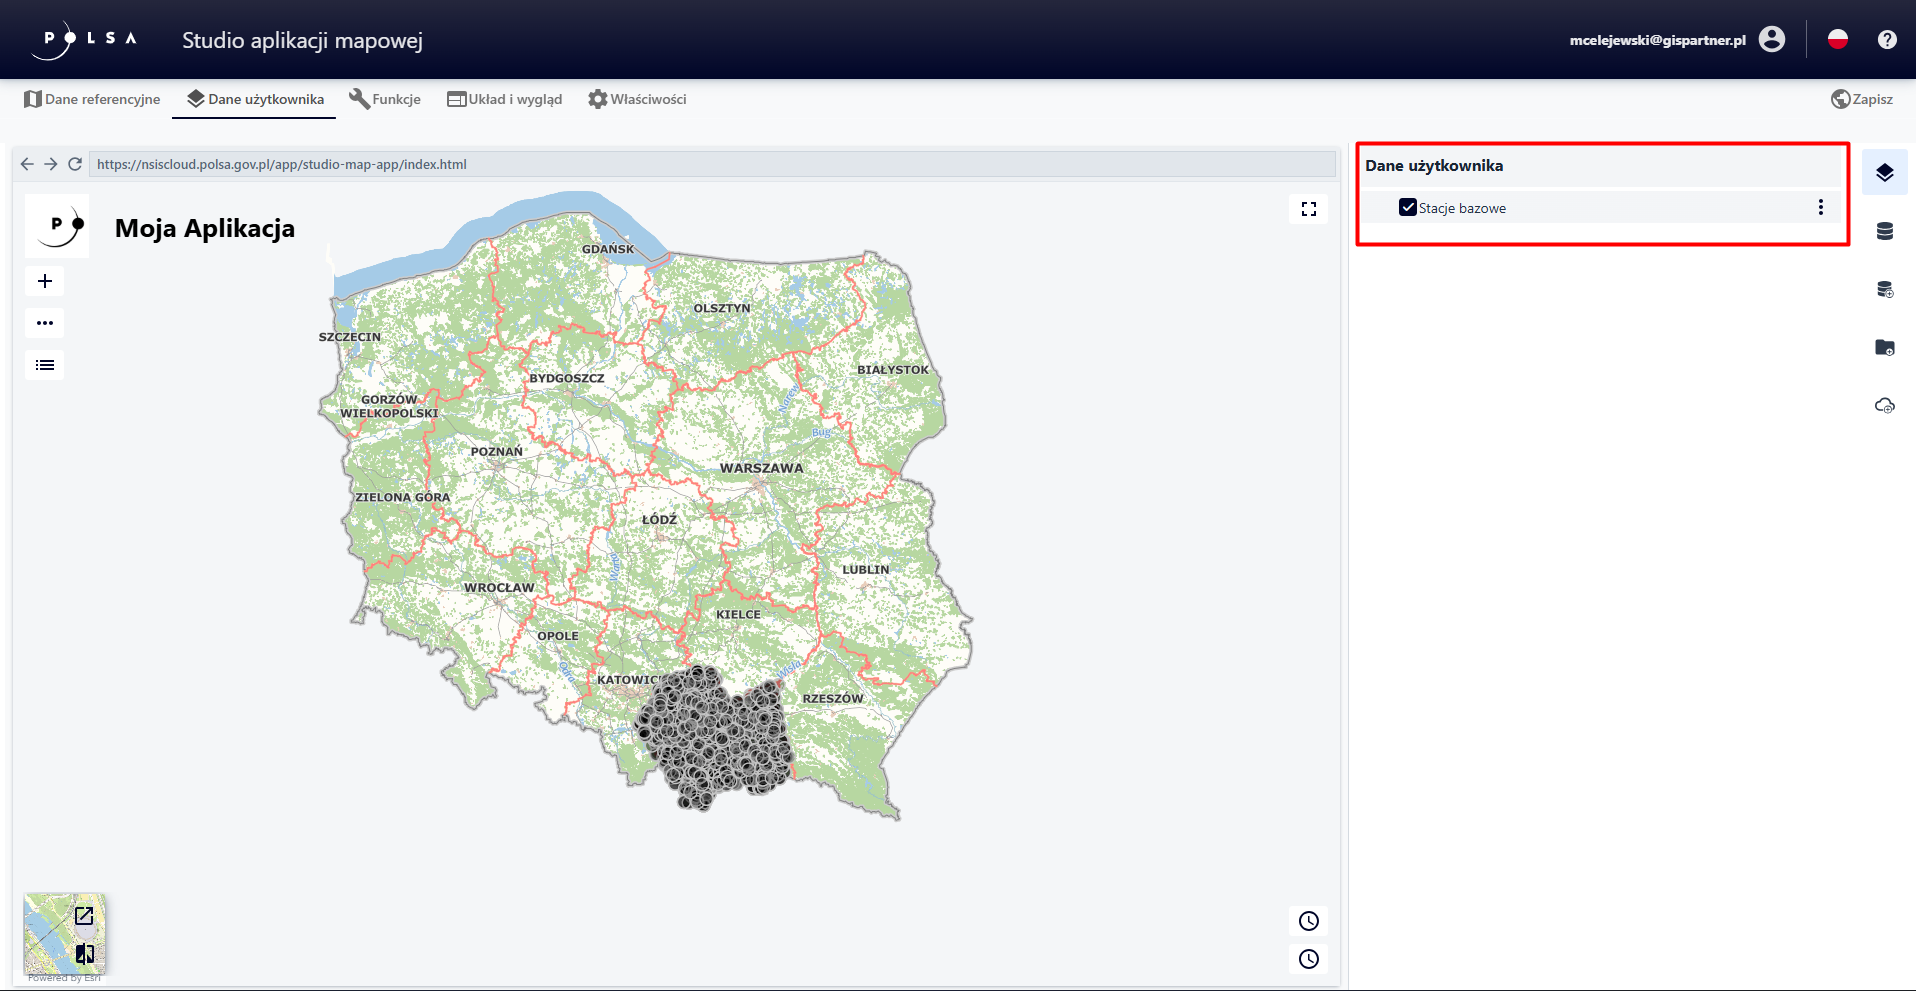This screenshot has width=1916, height=991.
Task: Uncheck the Stacje bazowe layer
Action: [x=1407, y=208]
